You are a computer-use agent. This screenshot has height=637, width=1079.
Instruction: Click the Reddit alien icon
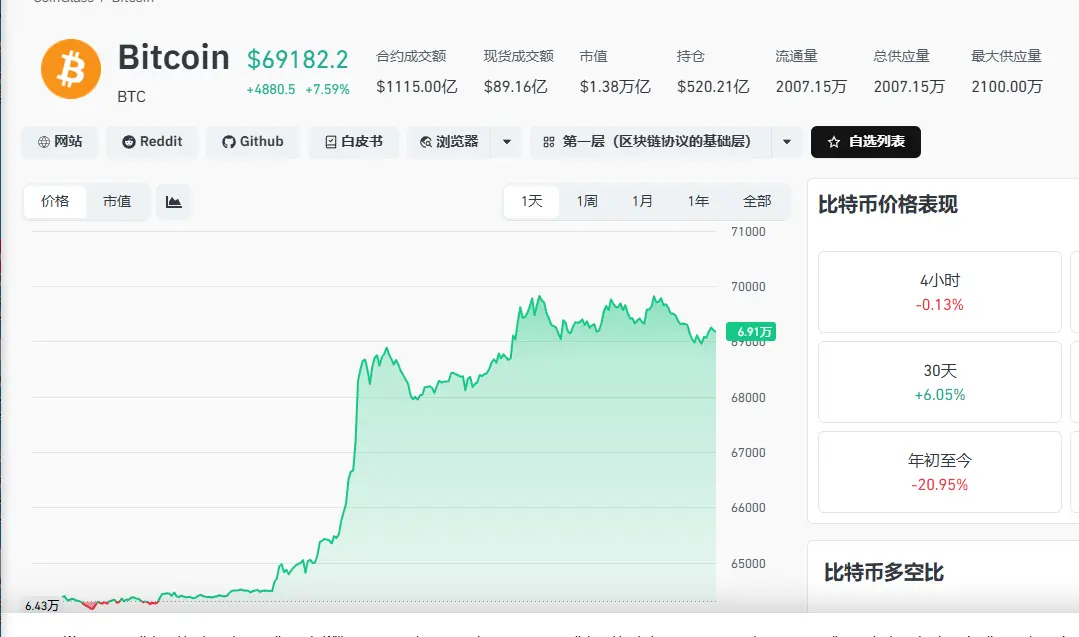(x=129, y=142)
